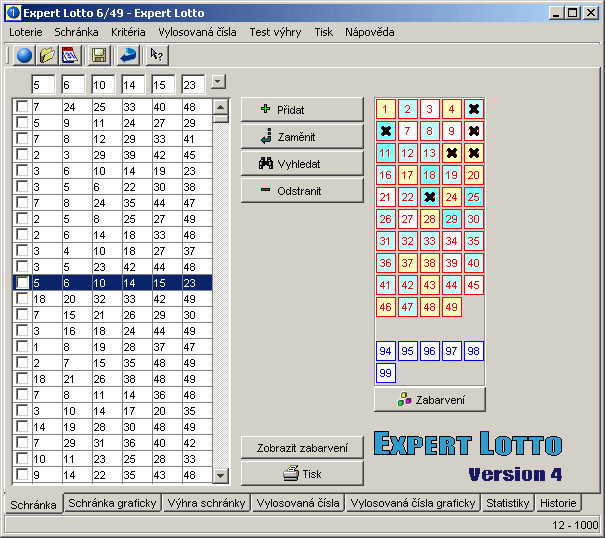Screen dimensions: 605x538
Task: Click the Zaměnit button
Action: (302, 137)
